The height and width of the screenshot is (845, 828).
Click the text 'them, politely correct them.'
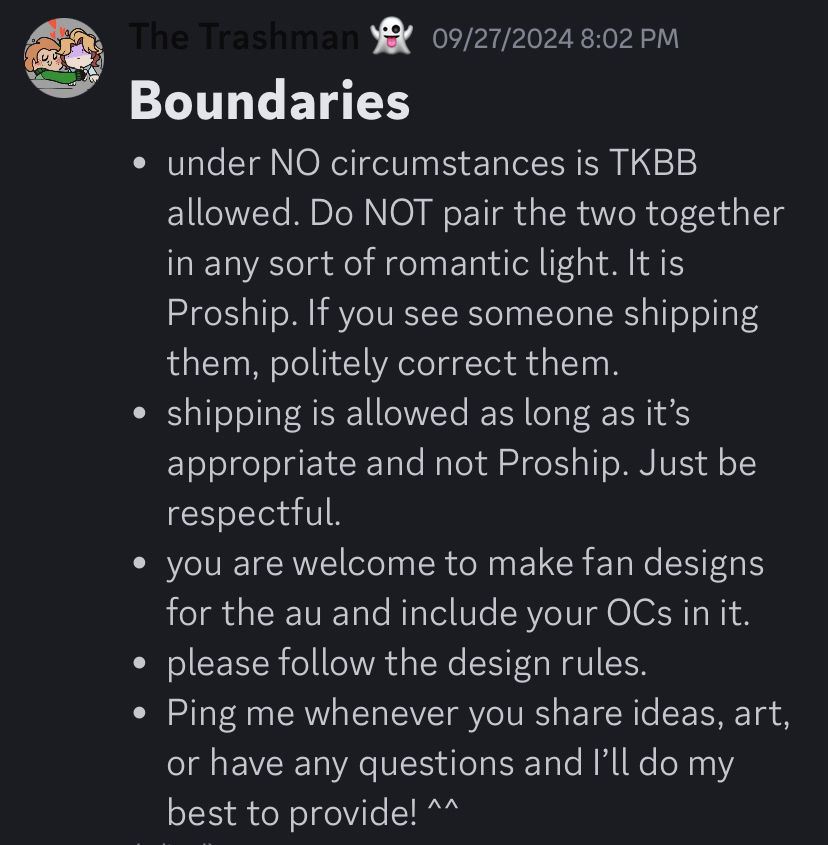click(x=392, y=363)
